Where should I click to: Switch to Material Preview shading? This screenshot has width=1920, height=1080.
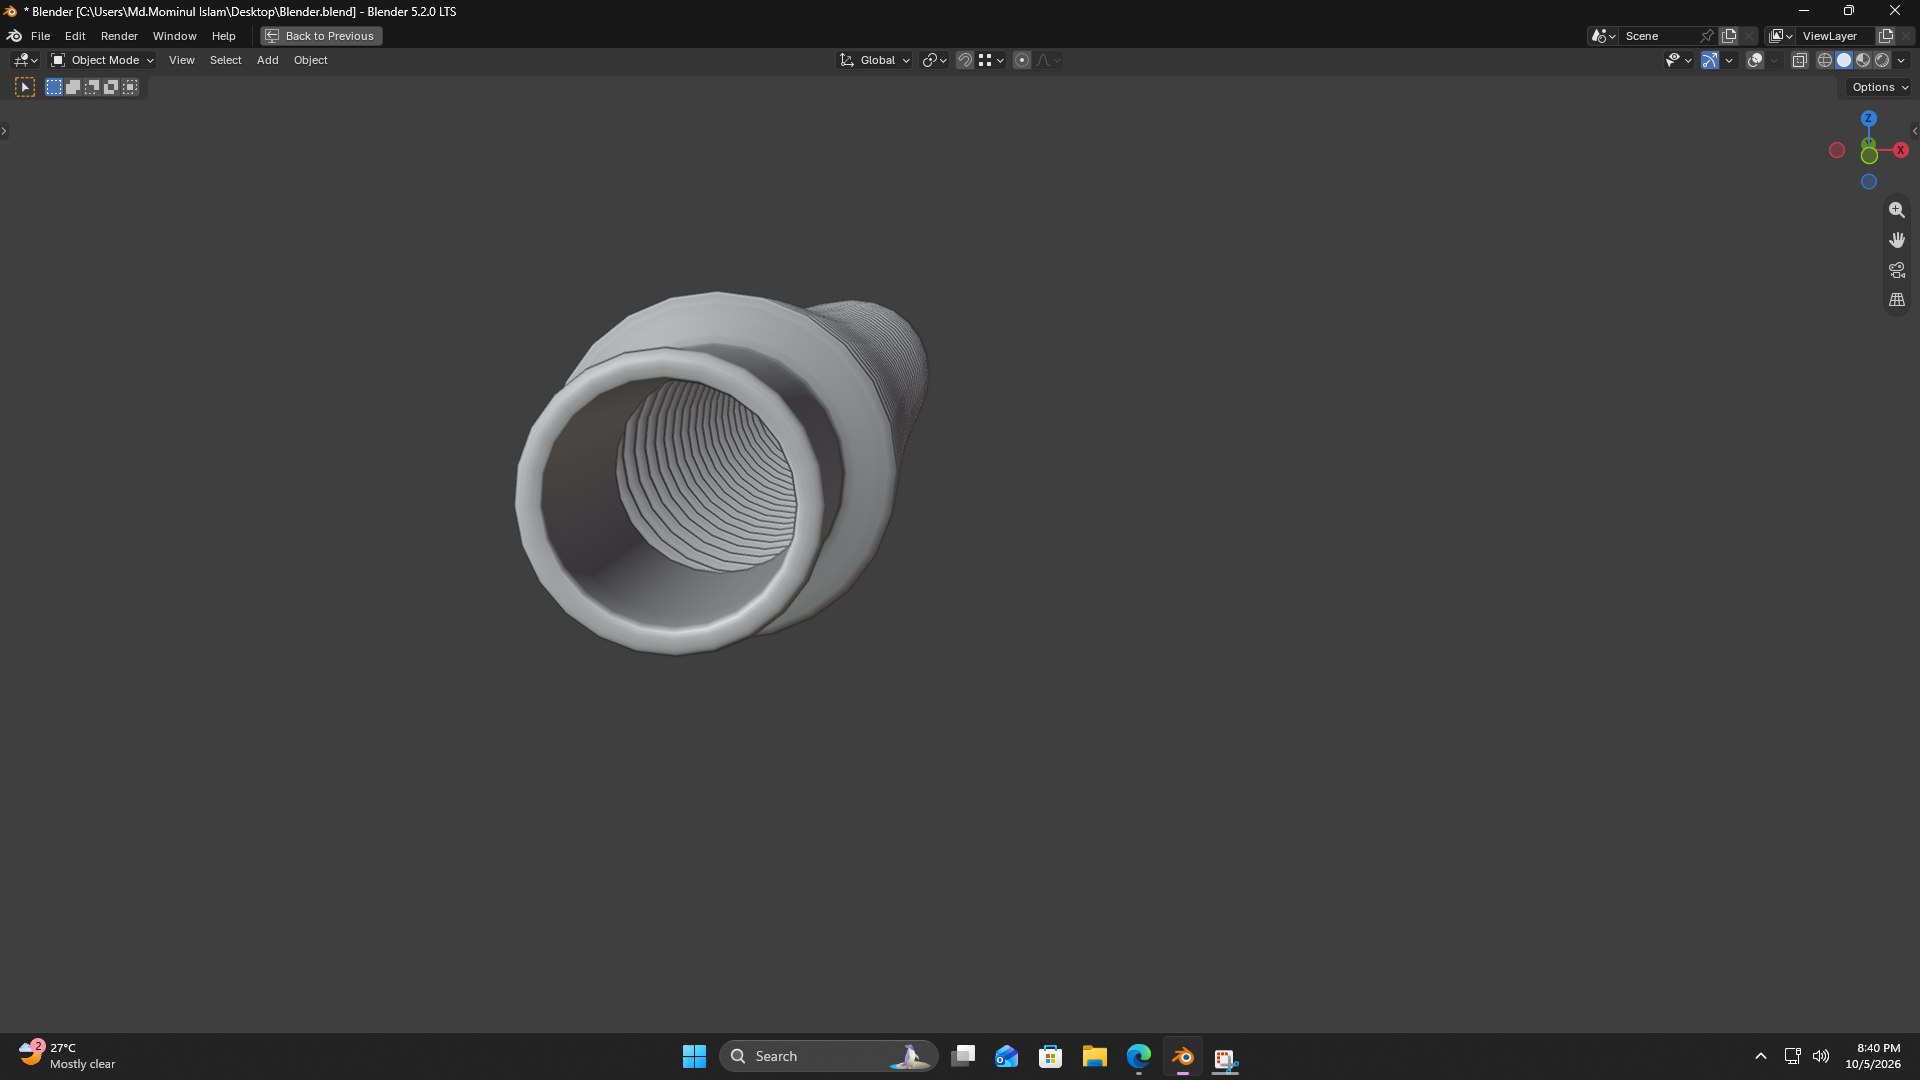coord(1863,60)
